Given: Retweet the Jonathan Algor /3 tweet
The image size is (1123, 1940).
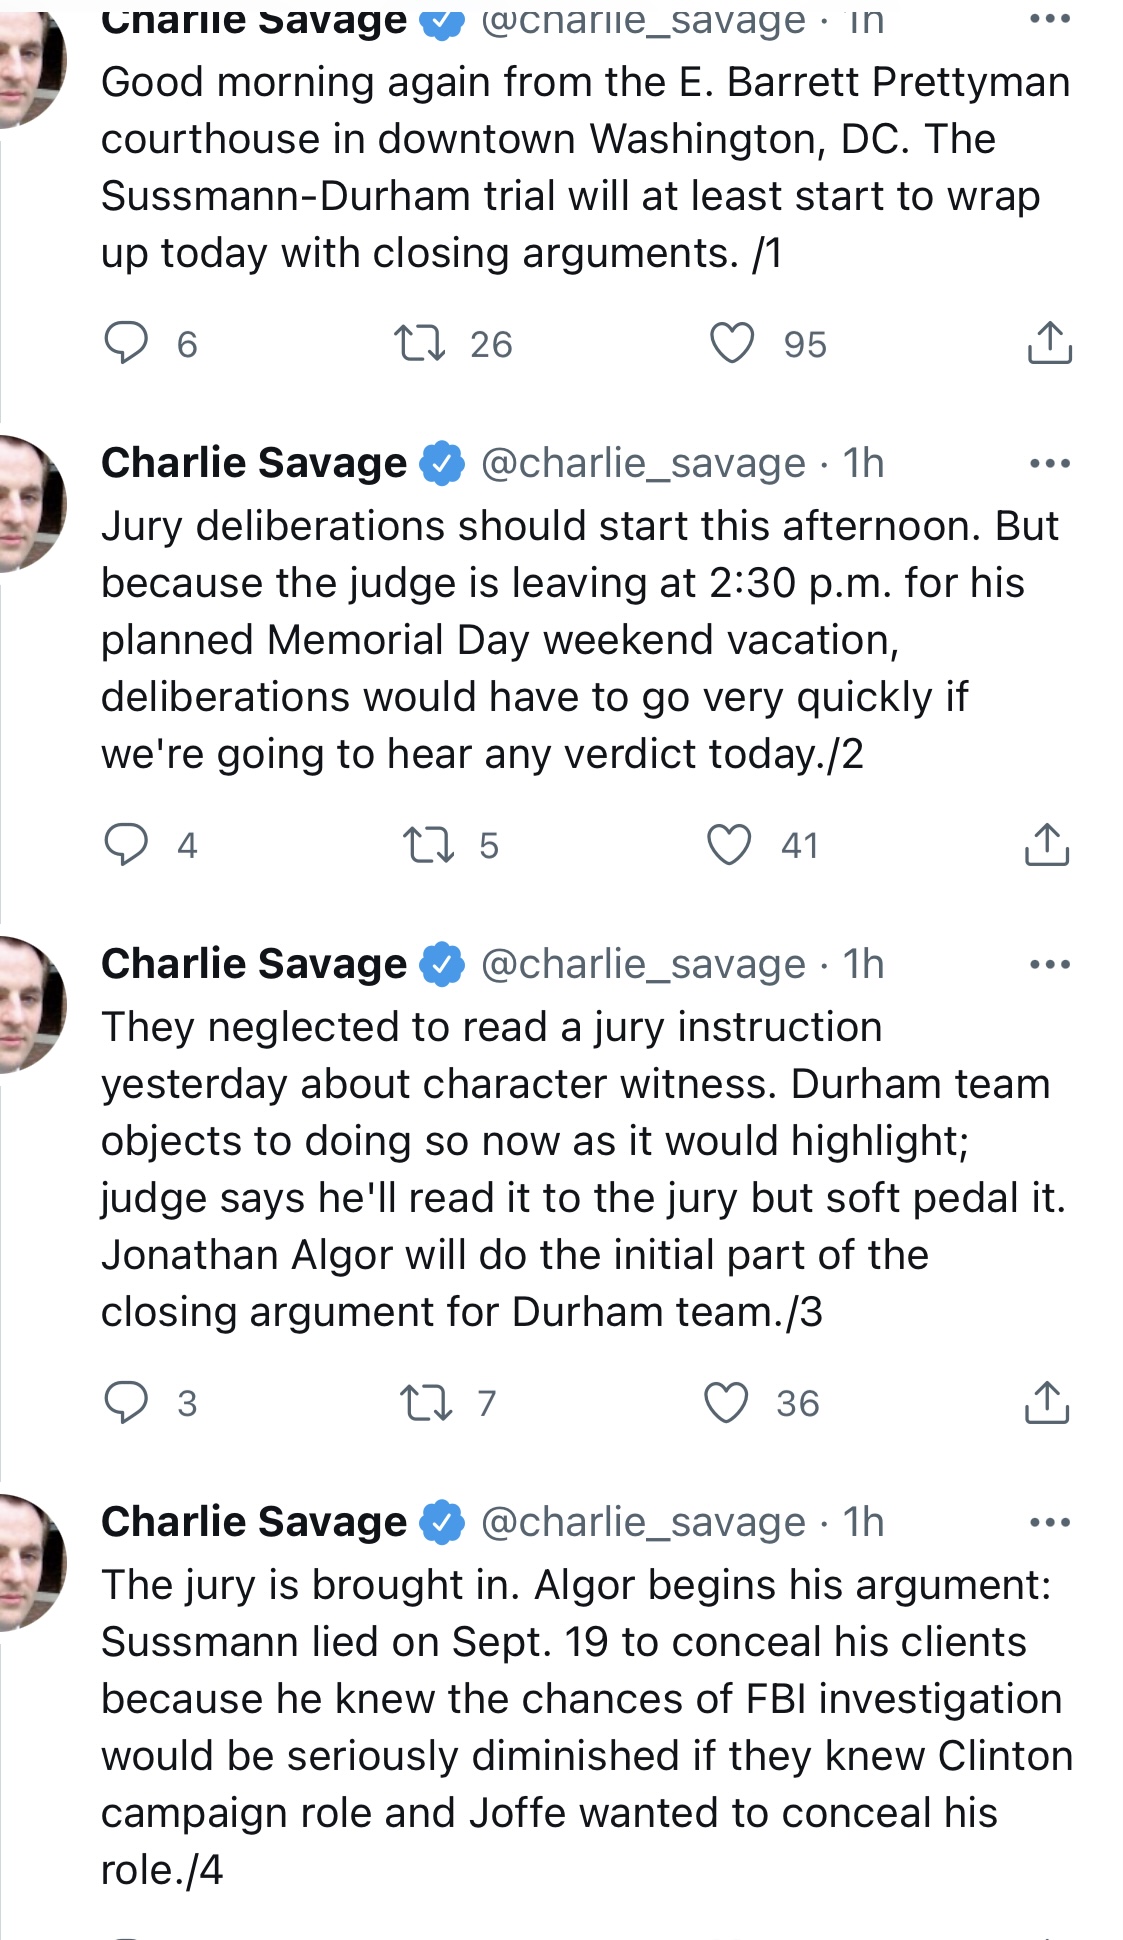Looking at the screenshot, I should 426,1402.
